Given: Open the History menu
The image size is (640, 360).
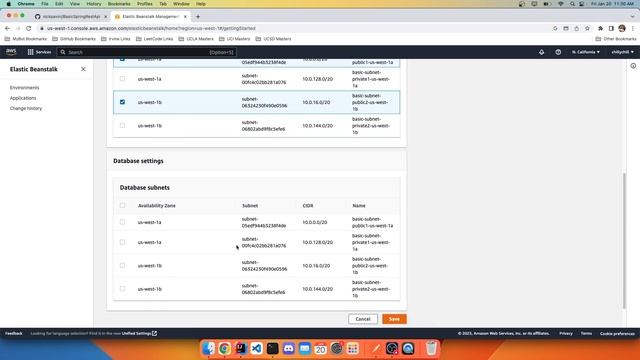Looking at the screenshot, I should (93, 4).
